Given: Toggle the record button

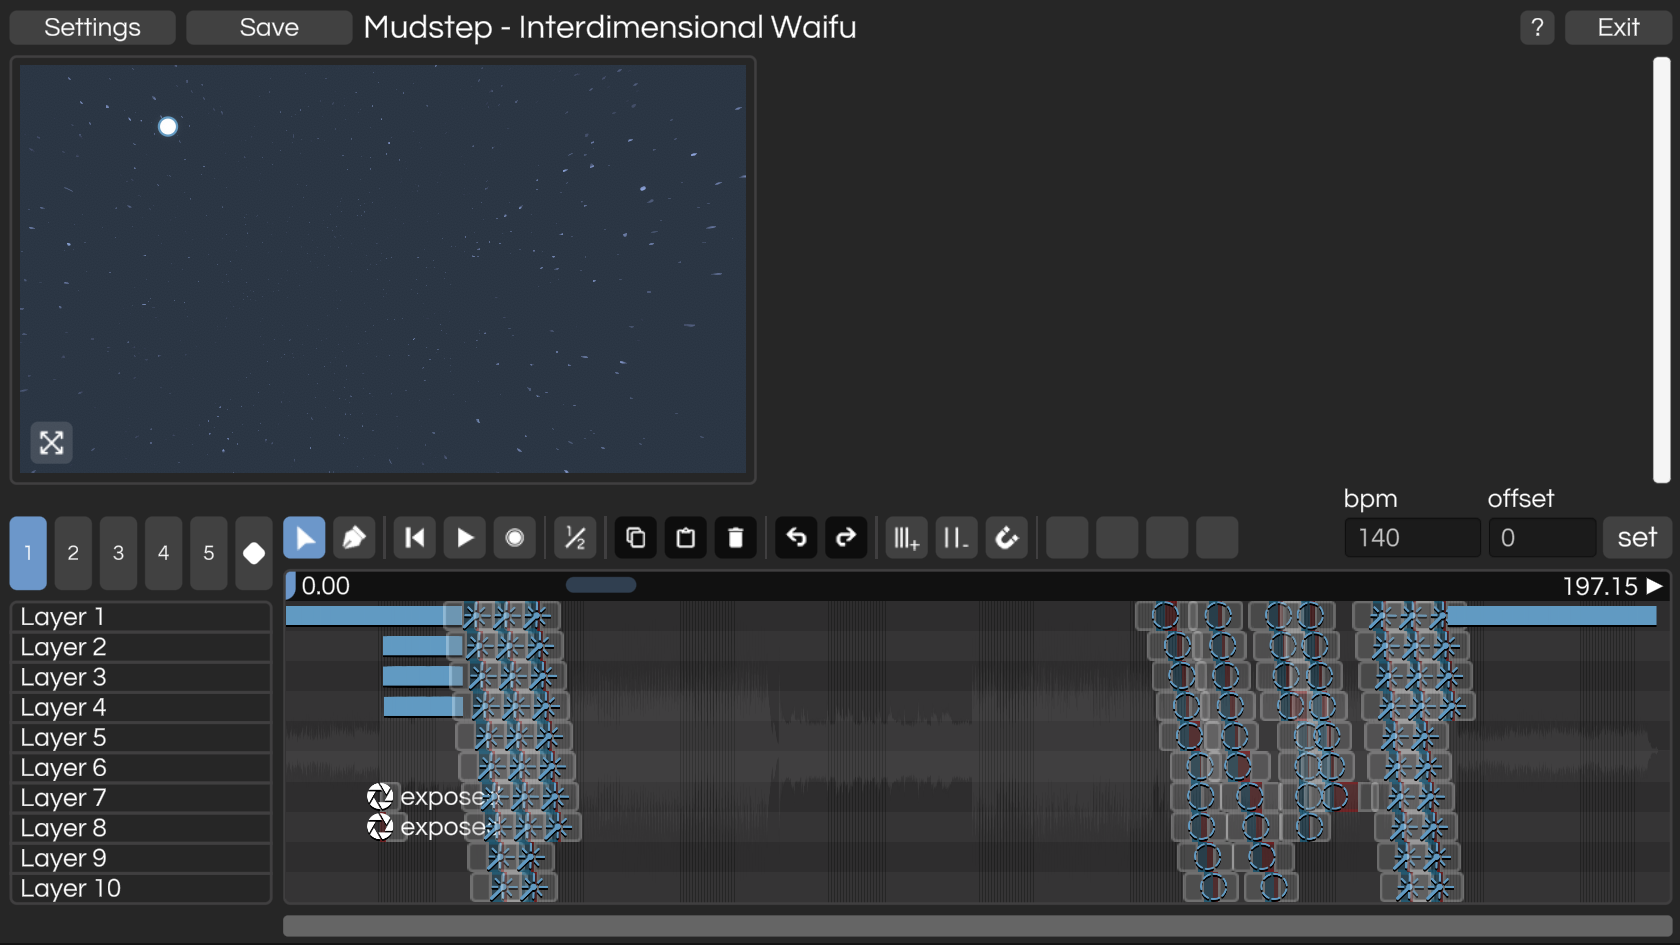Looking at the screenshot, I should (515, 538).
